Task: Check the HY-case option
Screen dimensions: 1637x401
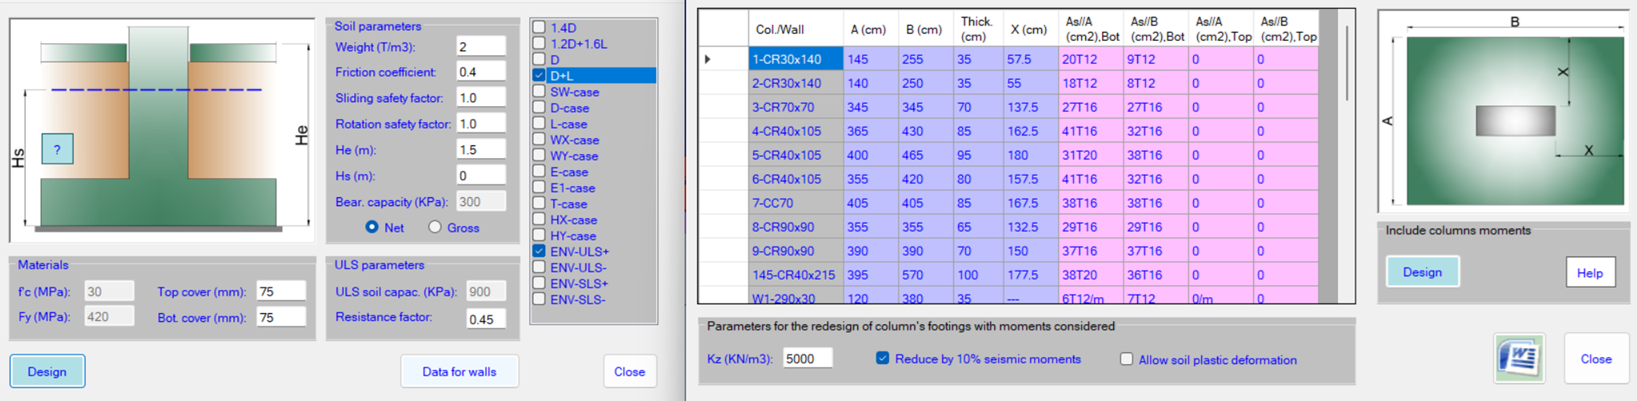Action: tap(539, 236)
